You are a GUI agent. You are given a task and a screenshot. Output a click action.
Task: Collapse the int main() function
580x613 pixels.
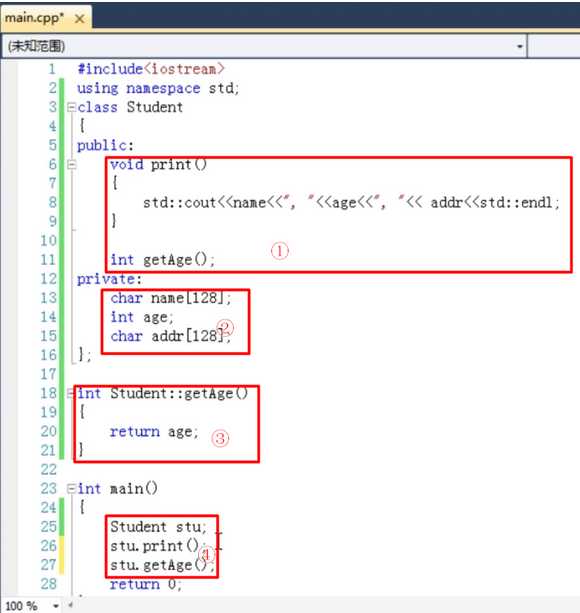(x=72, y=489)
